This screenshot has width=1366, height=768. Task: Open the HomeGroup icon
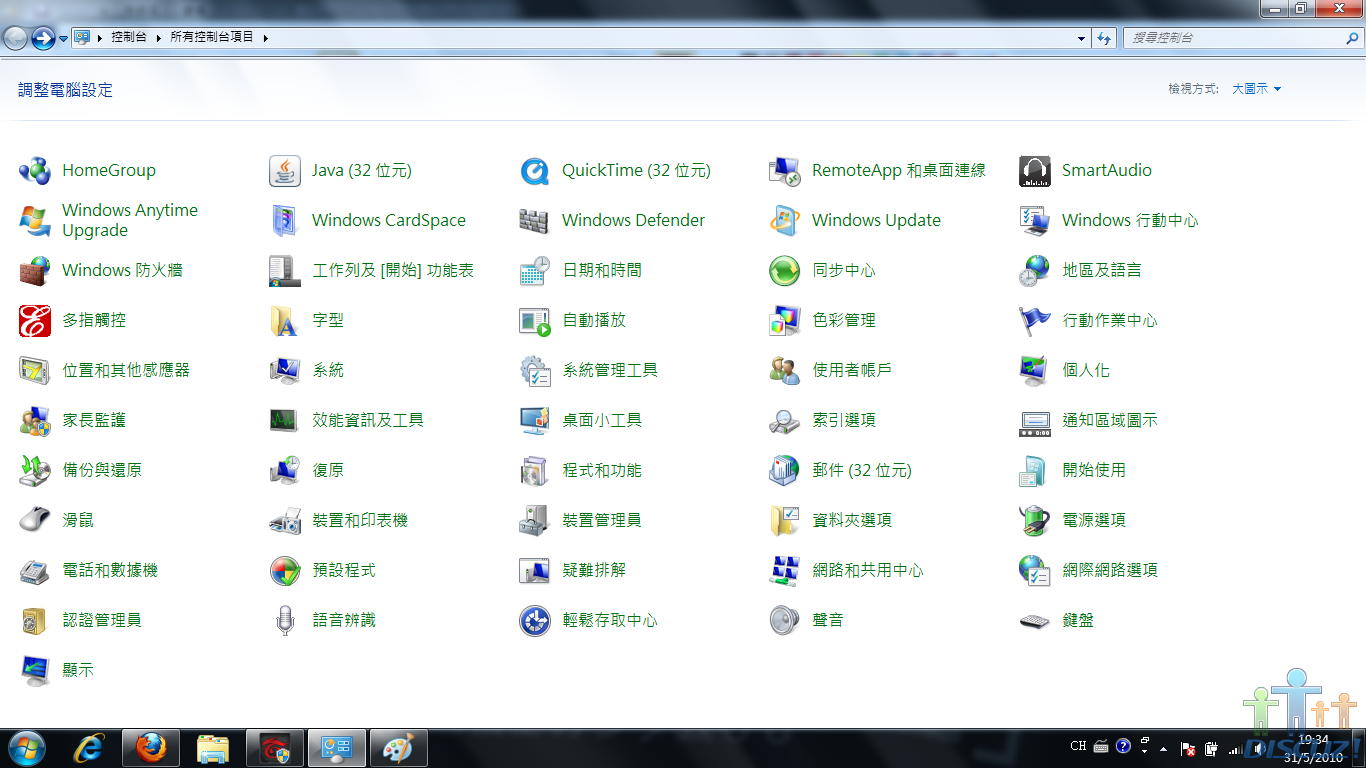coord(35,171)
